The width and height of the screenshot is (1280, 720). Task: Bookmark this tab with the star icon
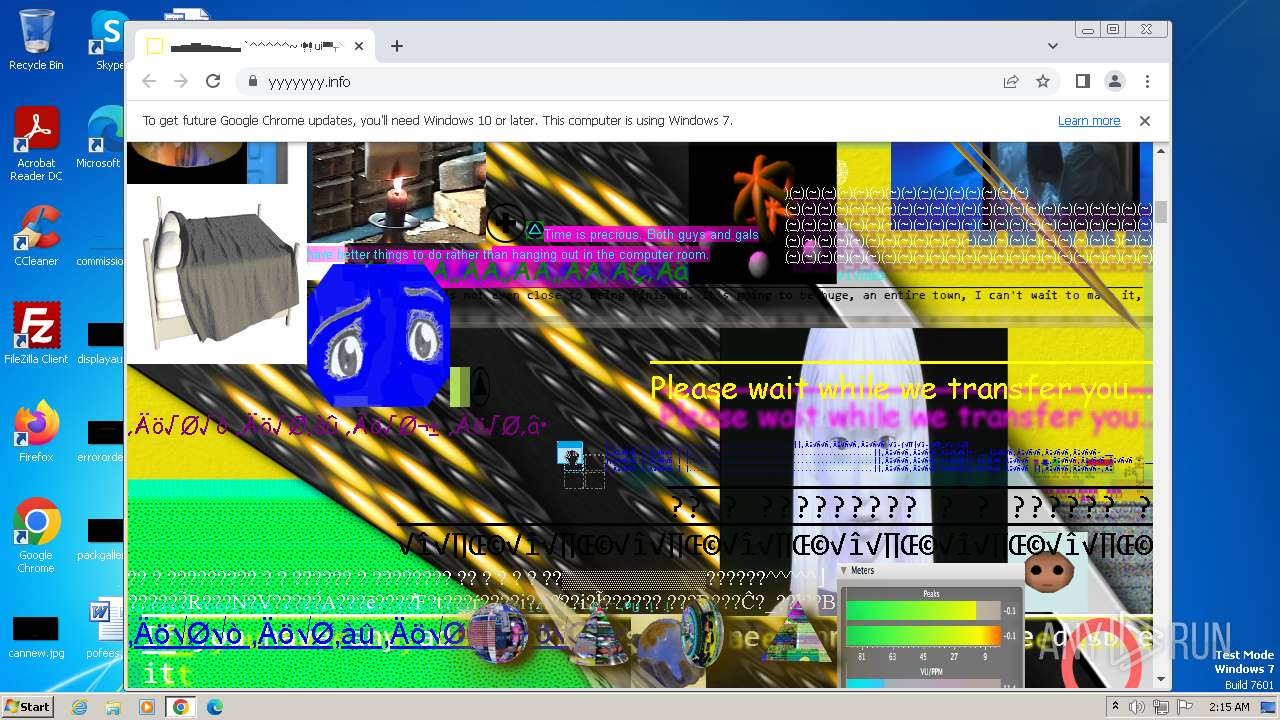[1043, 82]
